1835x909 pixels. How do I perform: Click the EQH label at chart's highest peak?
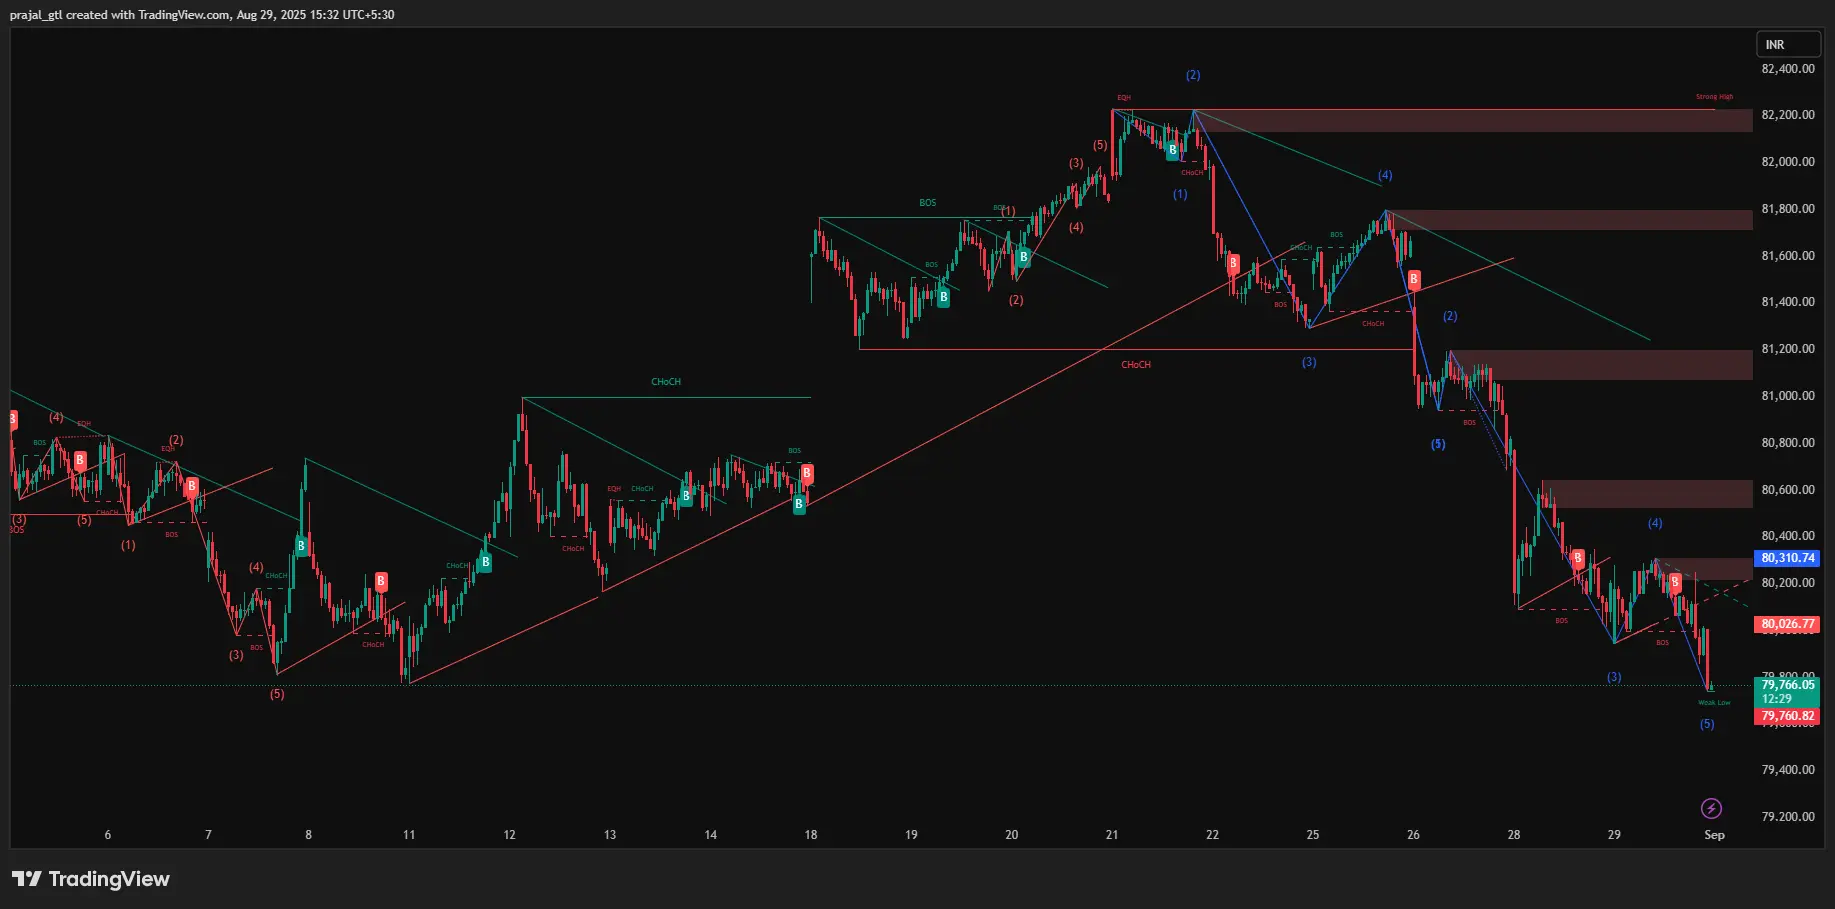1124,98
